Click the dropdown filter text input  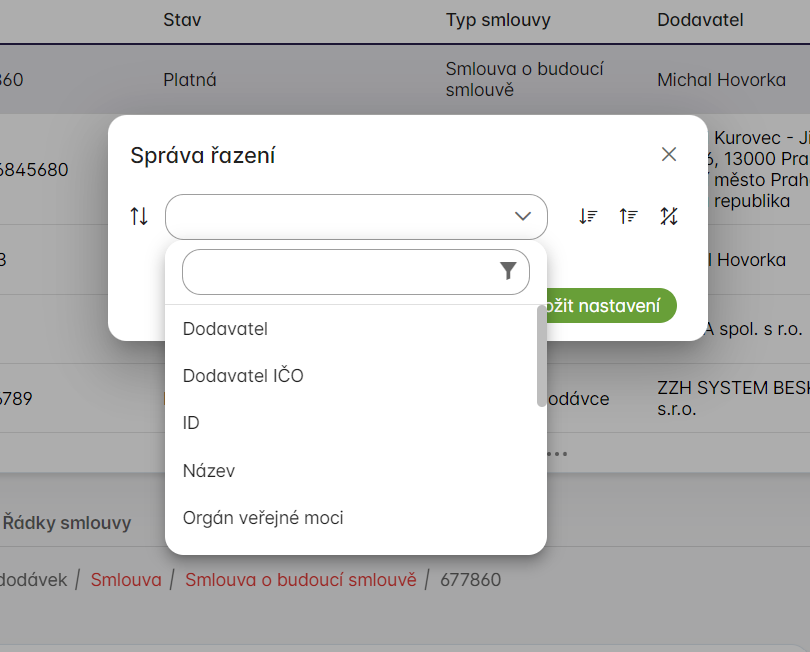(x=338, y=271)
